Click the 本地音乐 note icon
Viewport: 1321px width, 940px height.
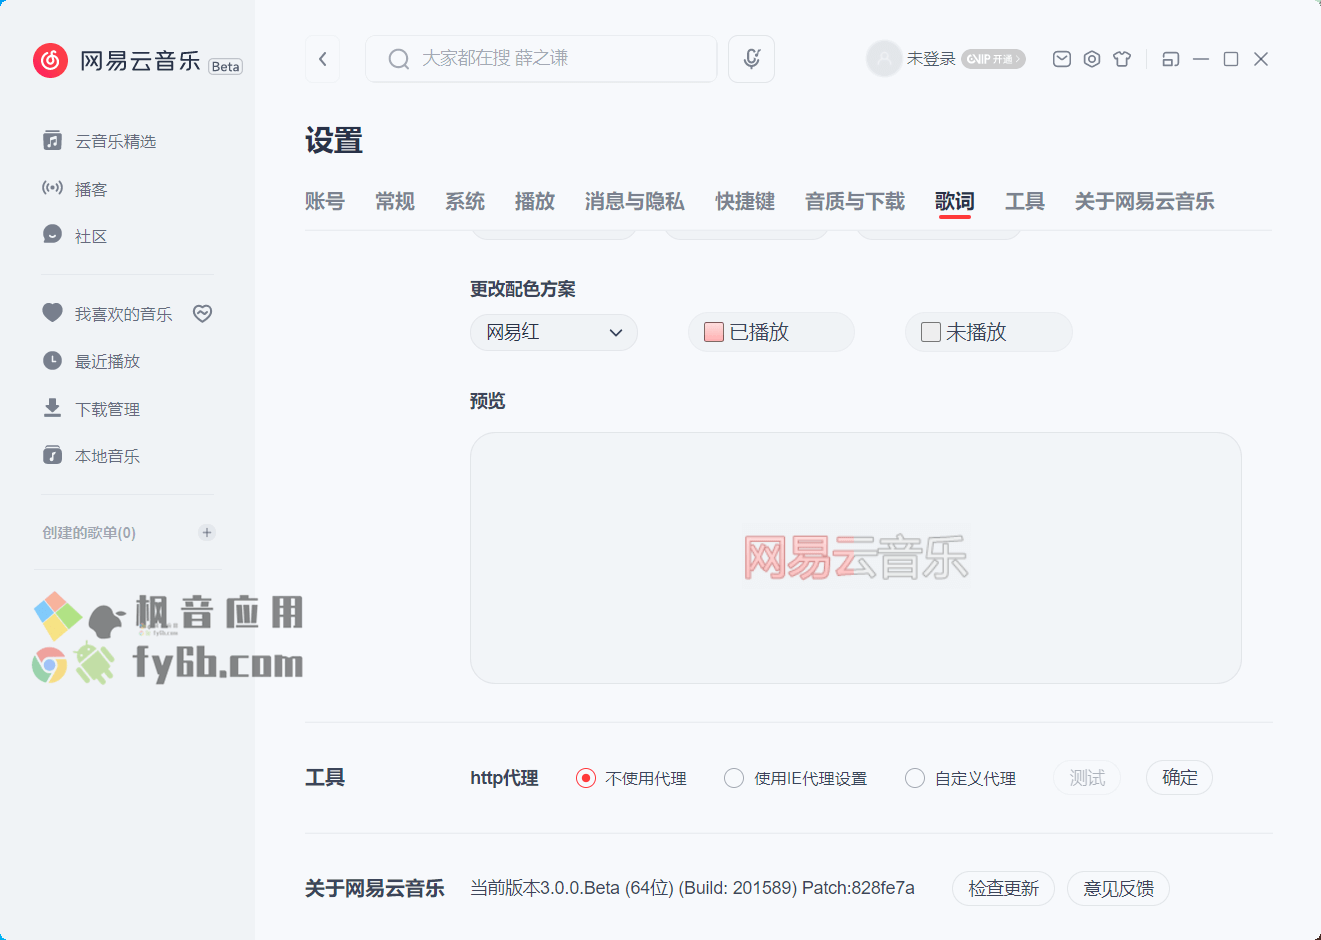point(53,455)
